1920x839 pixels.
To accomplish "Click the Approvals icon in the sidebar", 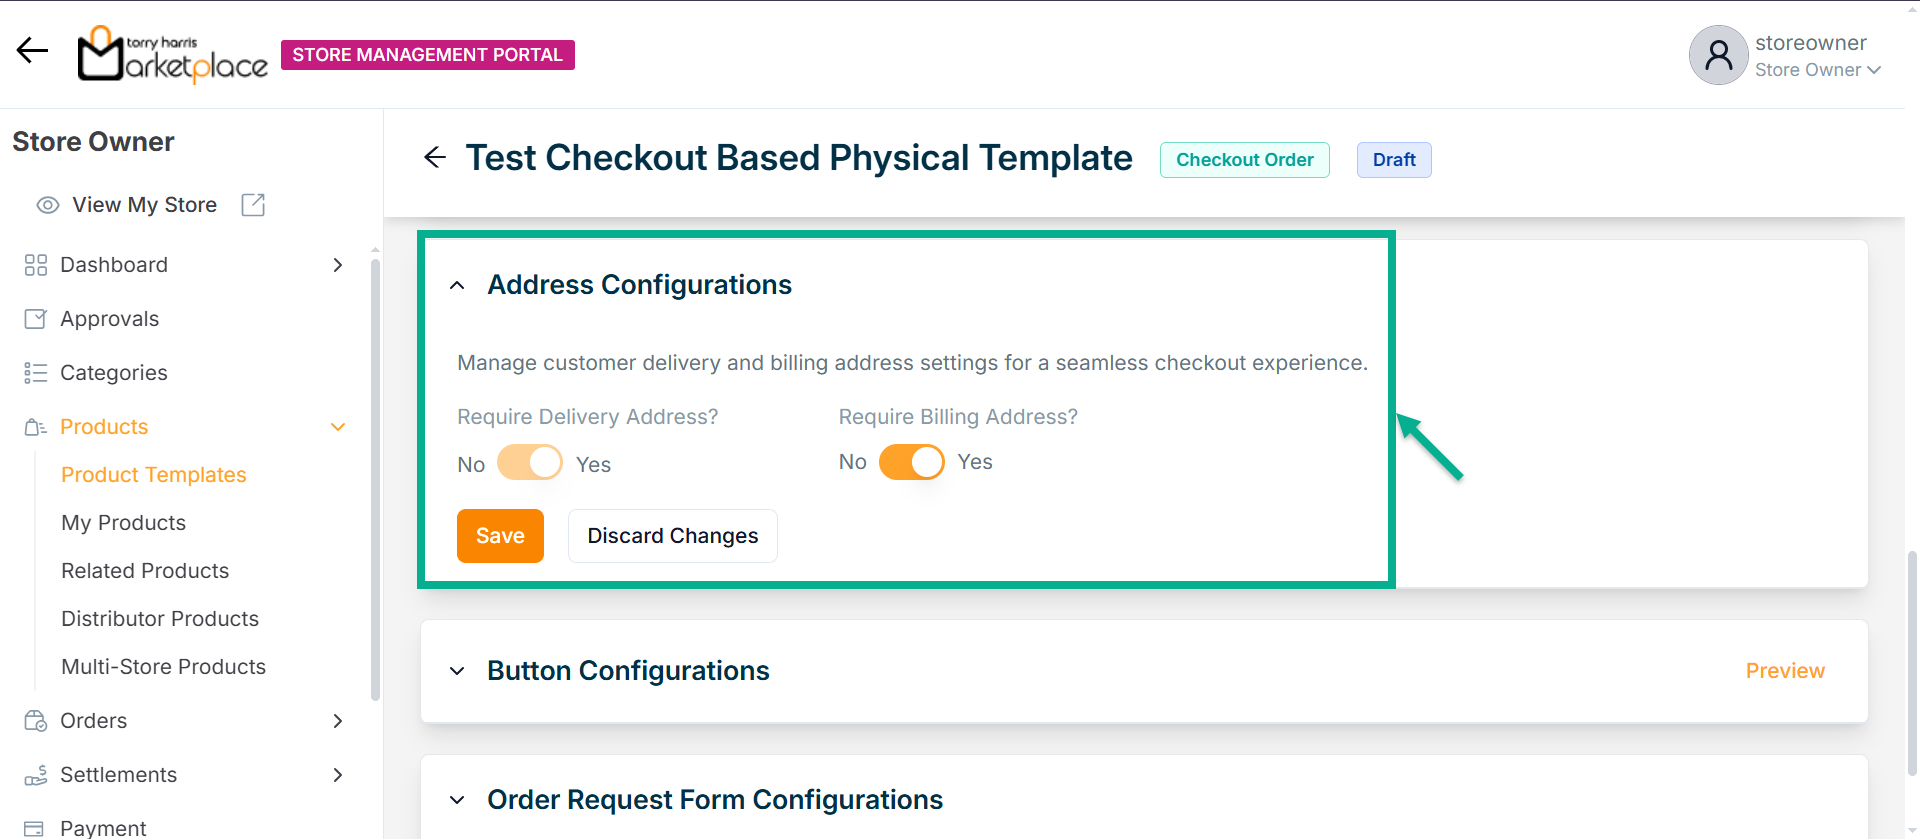I will tap(36, 319).
